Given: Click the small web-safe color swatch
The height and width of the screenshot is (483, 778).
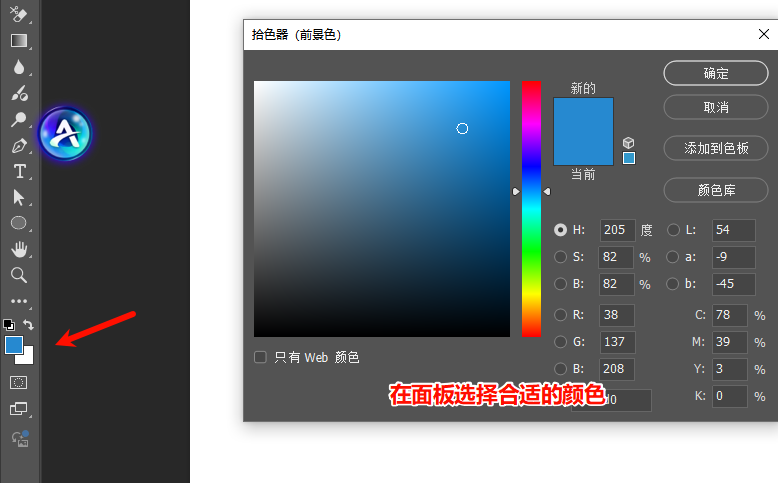Looking at the screenshot, I should coord(629,158).
